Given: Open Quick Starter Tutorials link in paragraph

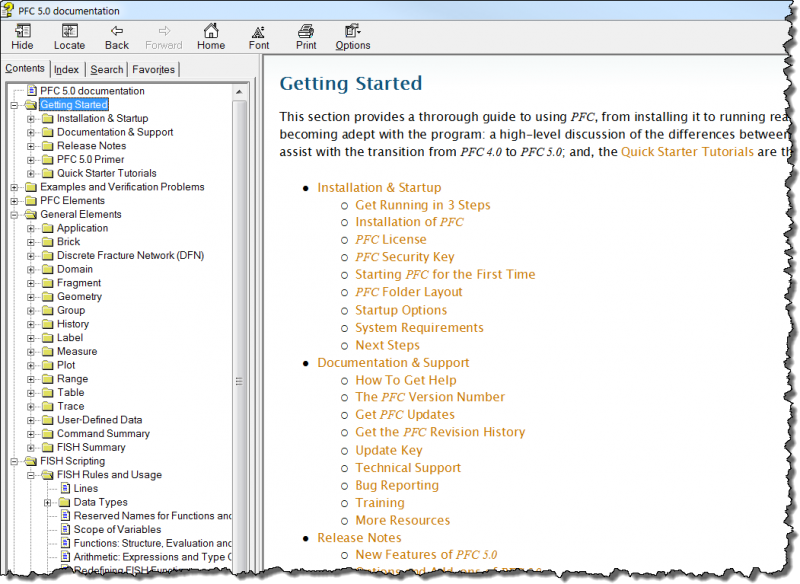Looking at the screenshot, I should 687,152.
